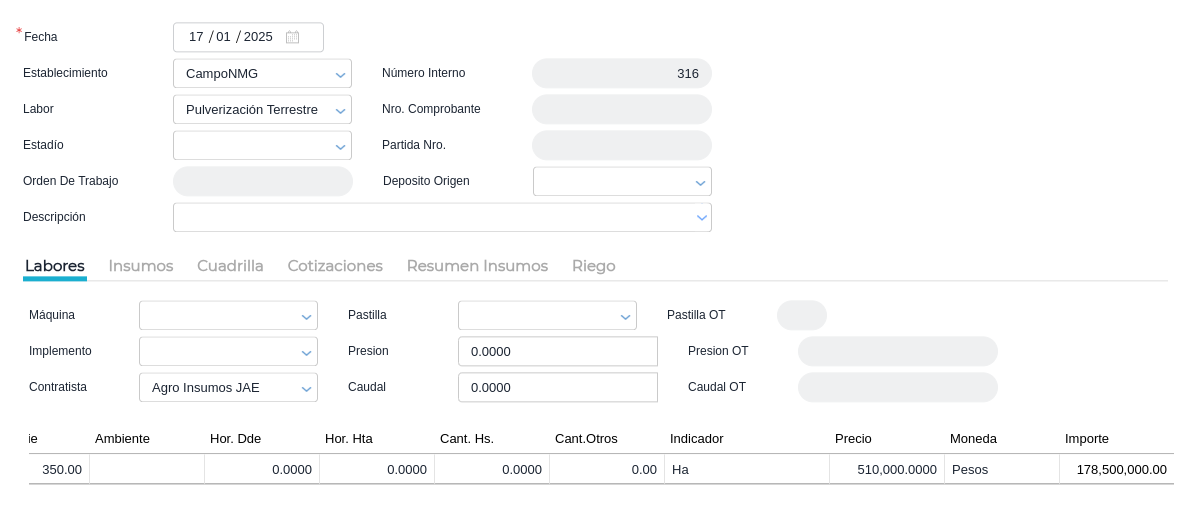Expand the Establecimiento dropdown

(340, 75)
